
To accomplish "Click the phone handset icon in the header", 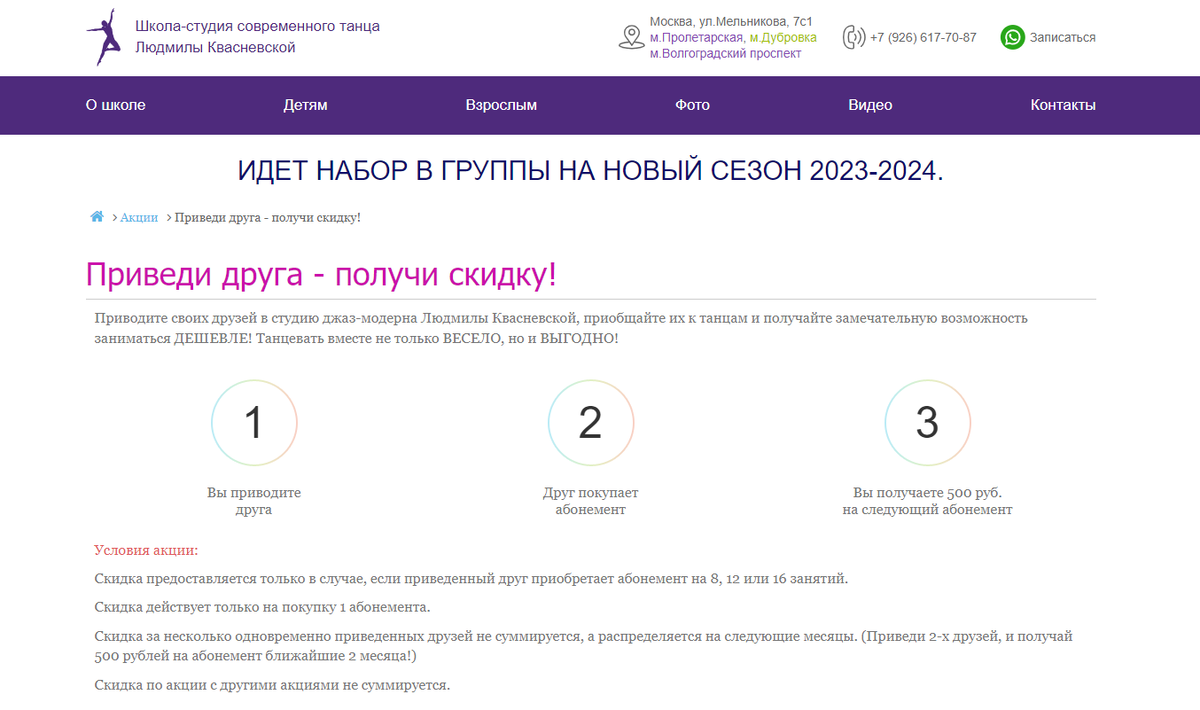I will pyautogui.click(x=855, y=36).
